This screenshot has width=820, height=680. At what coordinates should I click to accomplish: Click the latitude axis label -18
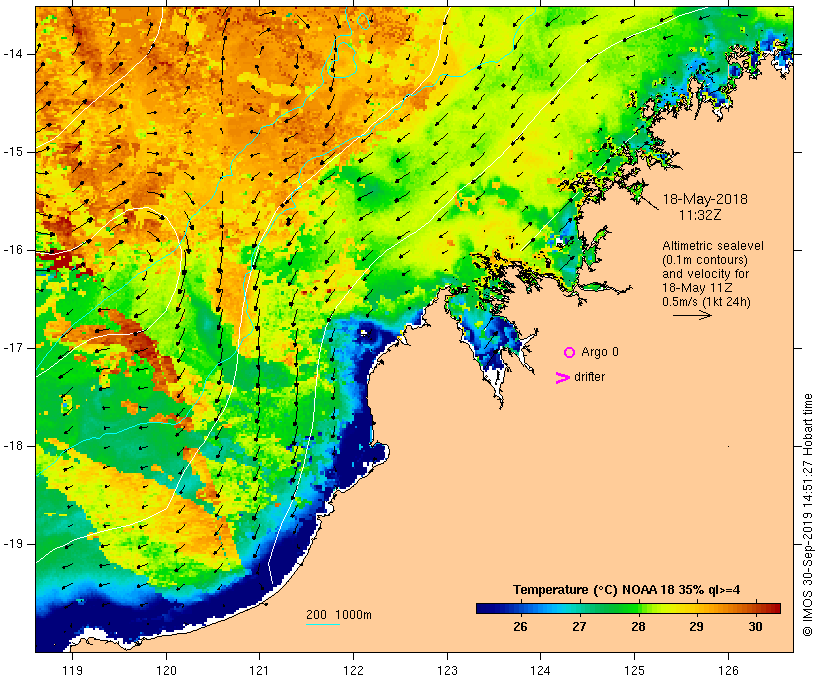pyautogui.click(x=13, y=446)
